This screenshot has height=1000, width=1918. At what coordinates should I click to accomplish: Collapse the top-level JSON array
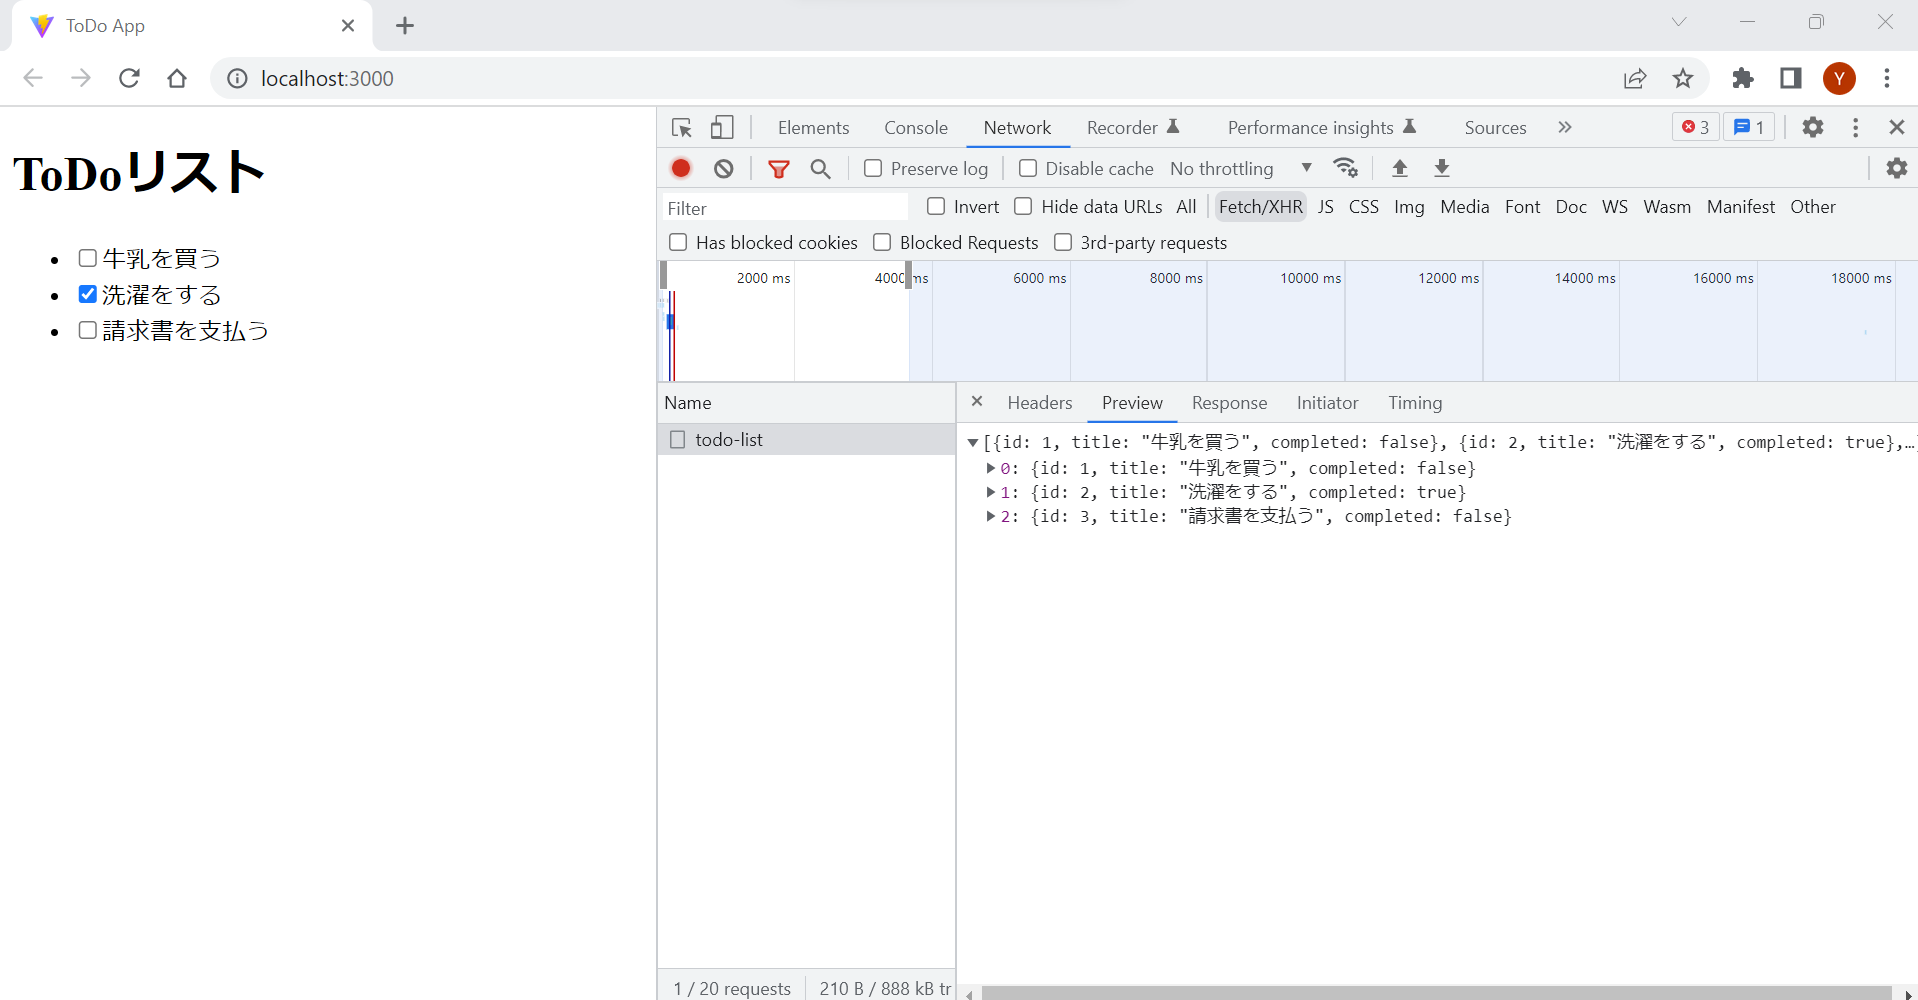click(x=973, y=441)
